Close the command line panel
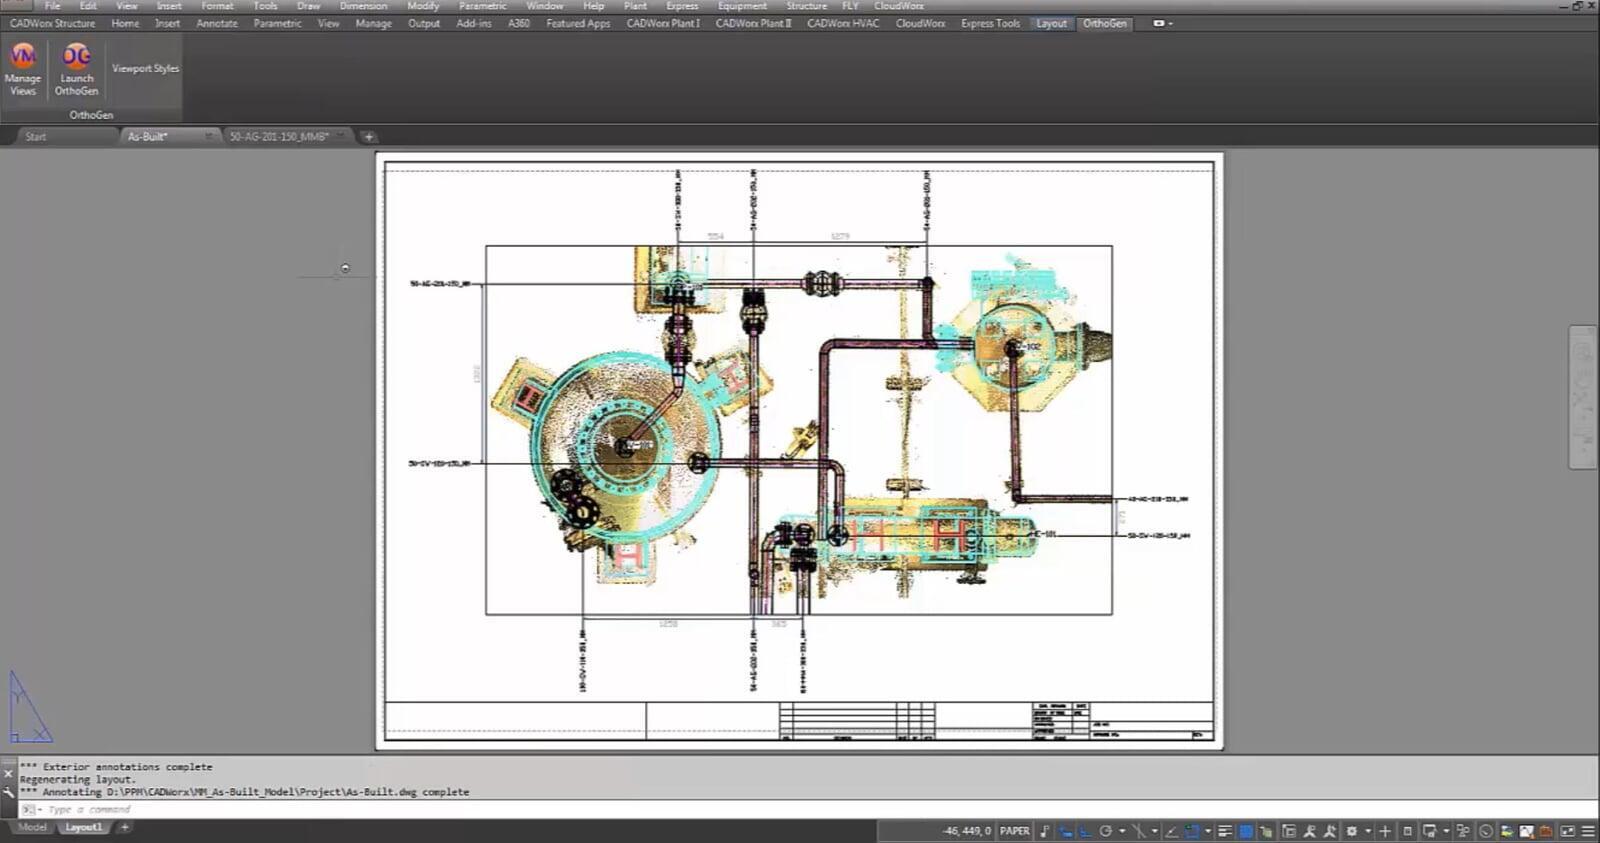This screenshot has width=1600, height=843. click(8, 773)
